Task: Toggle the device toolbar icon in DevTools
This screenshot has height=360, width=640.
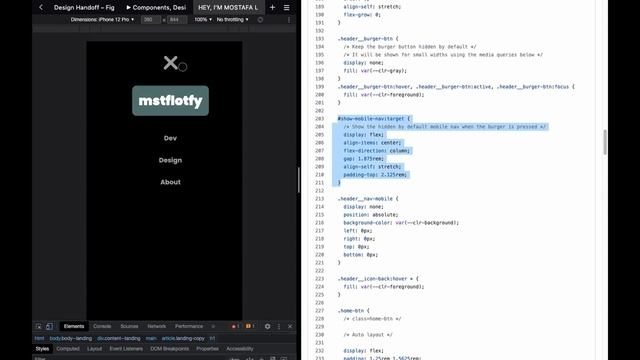Action: (x=49, y=327)
